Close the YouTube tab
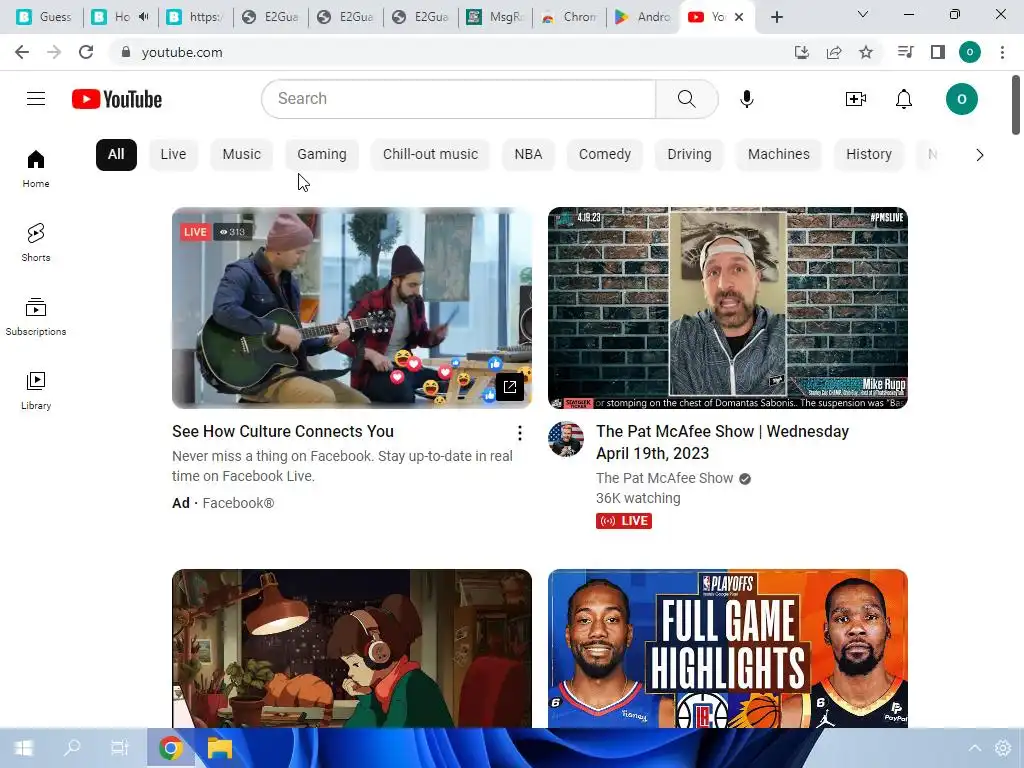Screen dimensions: 1024x768 click(739, 17)
